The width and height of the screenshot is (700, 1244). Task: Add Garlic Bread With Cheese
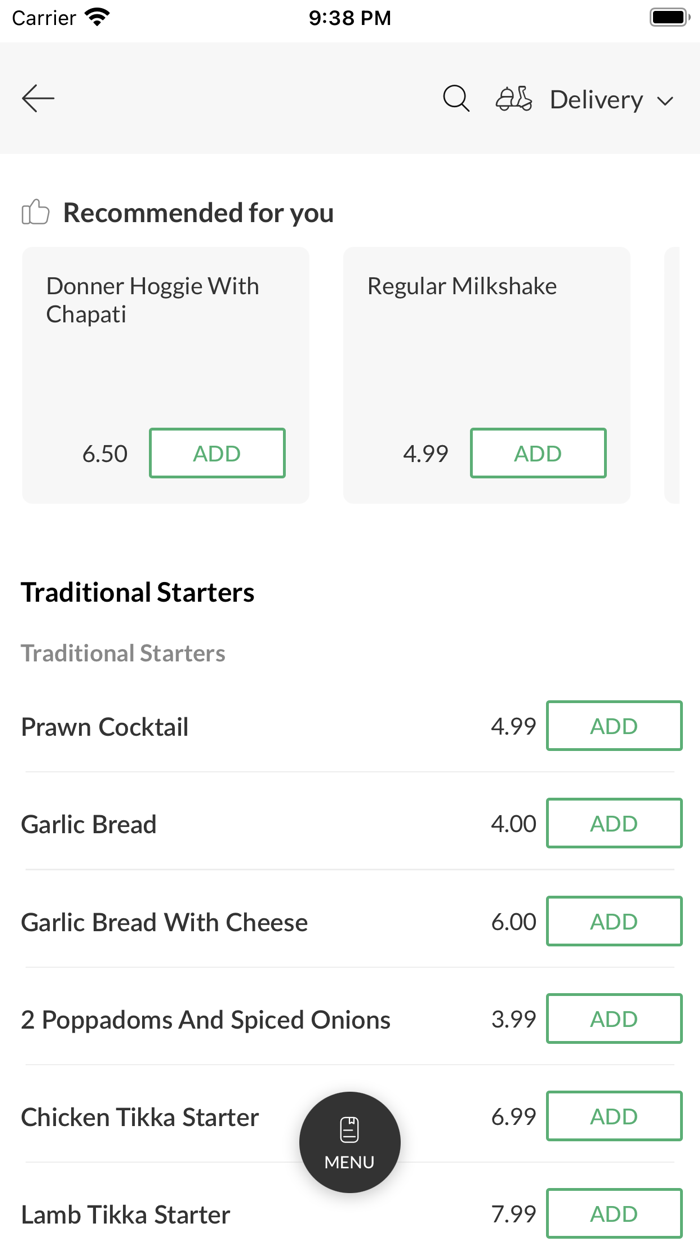(x=614, y=921)
